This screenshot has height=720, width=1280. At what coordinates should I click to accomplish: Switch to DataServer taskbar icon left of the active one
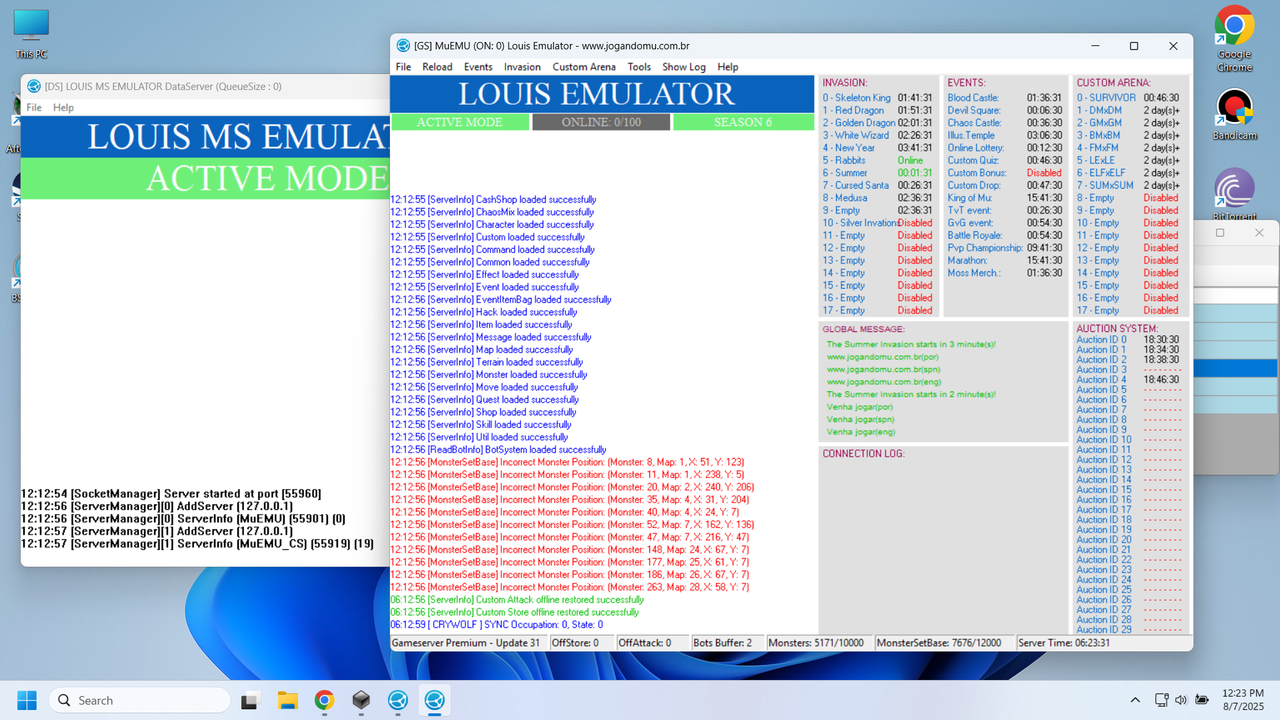pyautogui.click(x=398, y=700)
